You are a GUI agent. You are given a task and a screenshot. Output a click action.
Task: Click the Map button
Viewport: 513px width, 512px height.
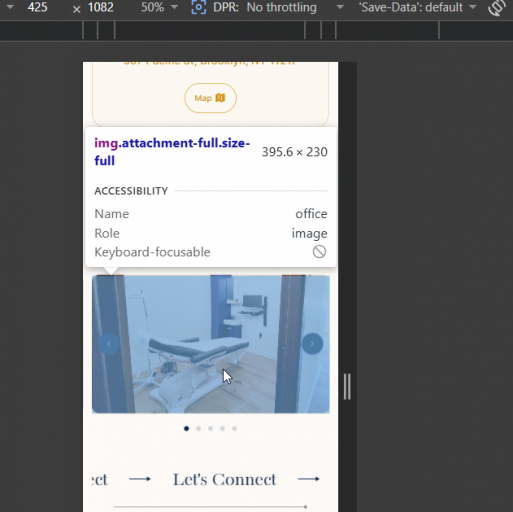click(x=210, y=98)
